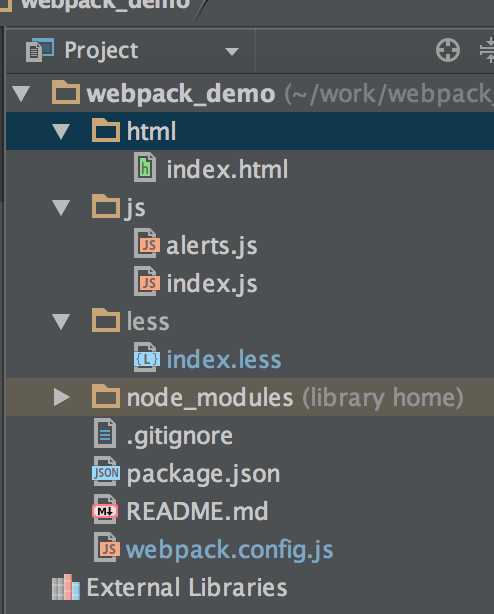Select alerts.js in the tree
The image size is (494, 614).
coord(212,247)
